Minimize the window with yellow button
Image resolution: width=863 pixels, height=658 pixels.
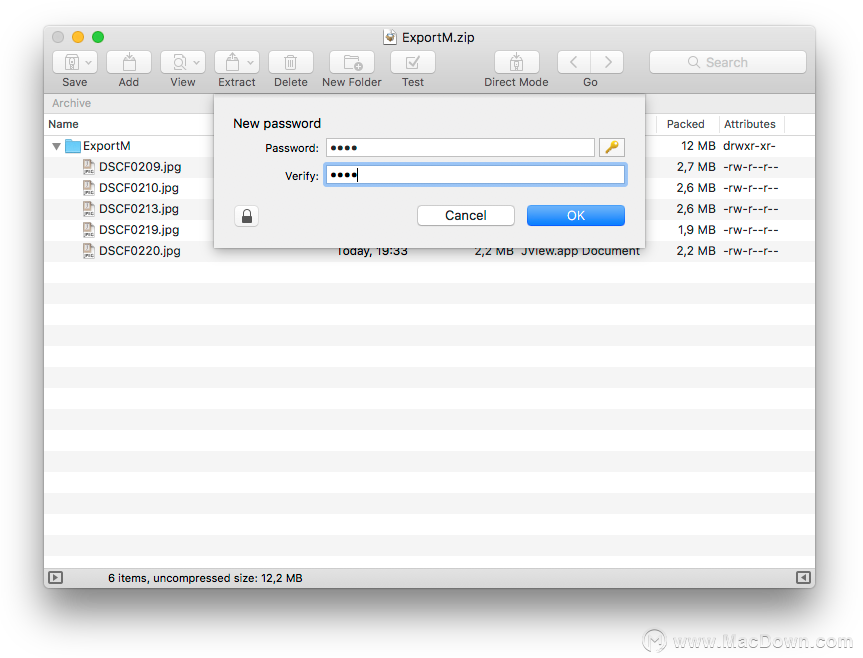78,37
